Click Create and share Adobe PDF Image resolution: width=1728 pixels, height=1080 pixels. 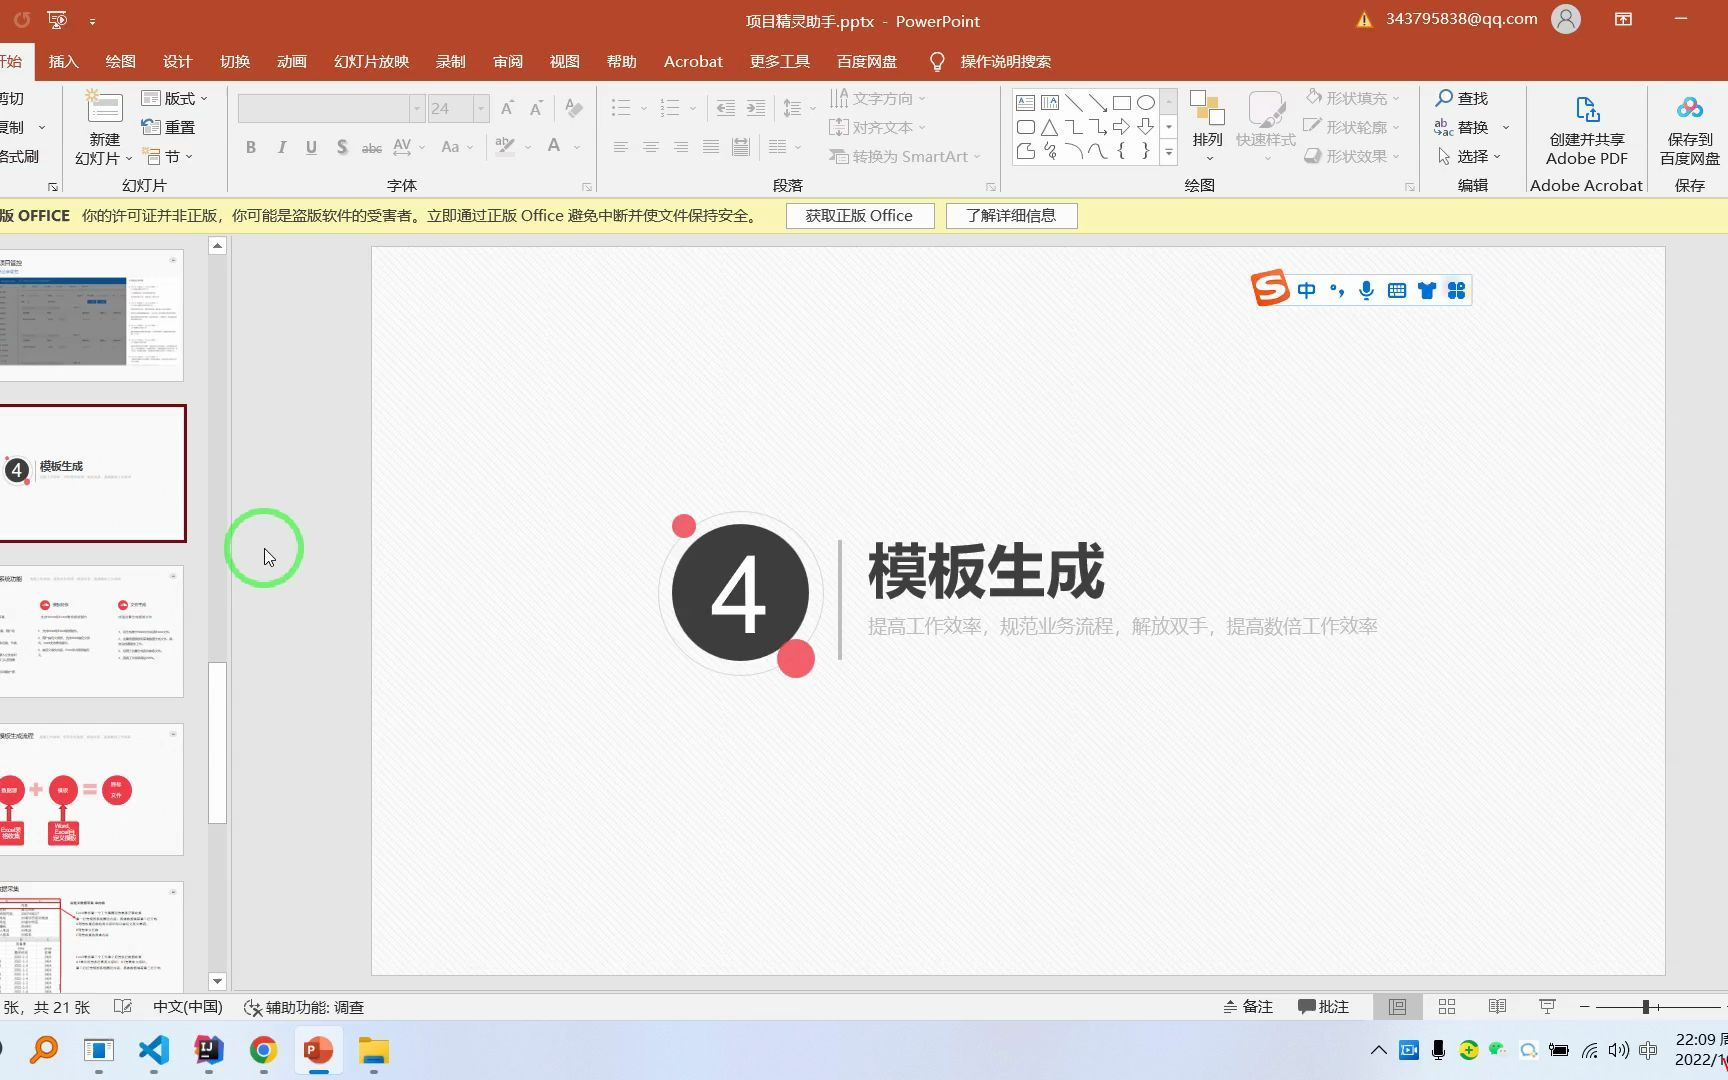point(1587,128)
